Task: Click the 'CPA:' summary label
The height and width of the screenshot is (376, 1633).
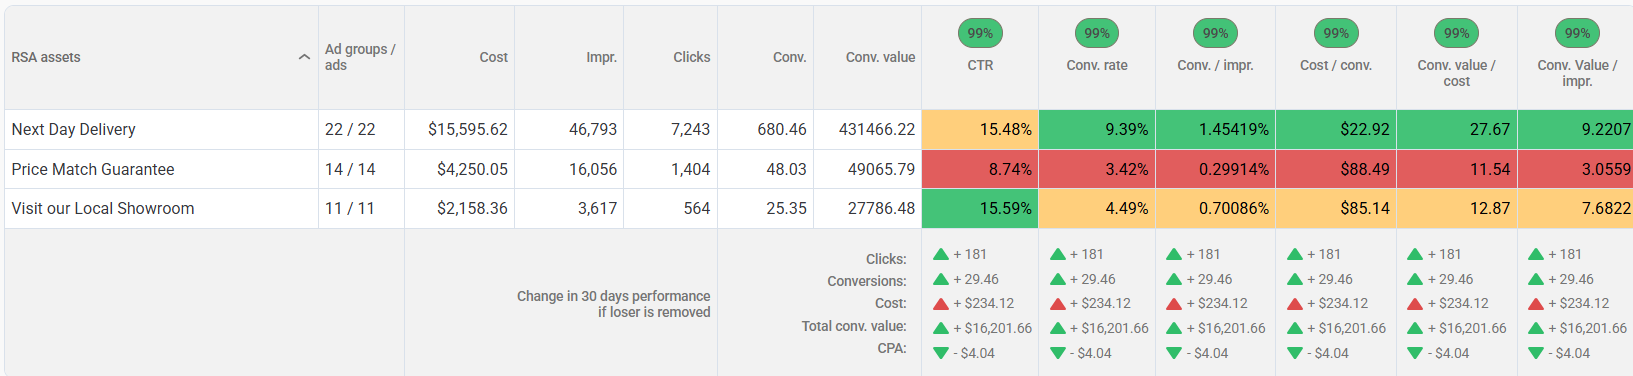Action: 892,348
